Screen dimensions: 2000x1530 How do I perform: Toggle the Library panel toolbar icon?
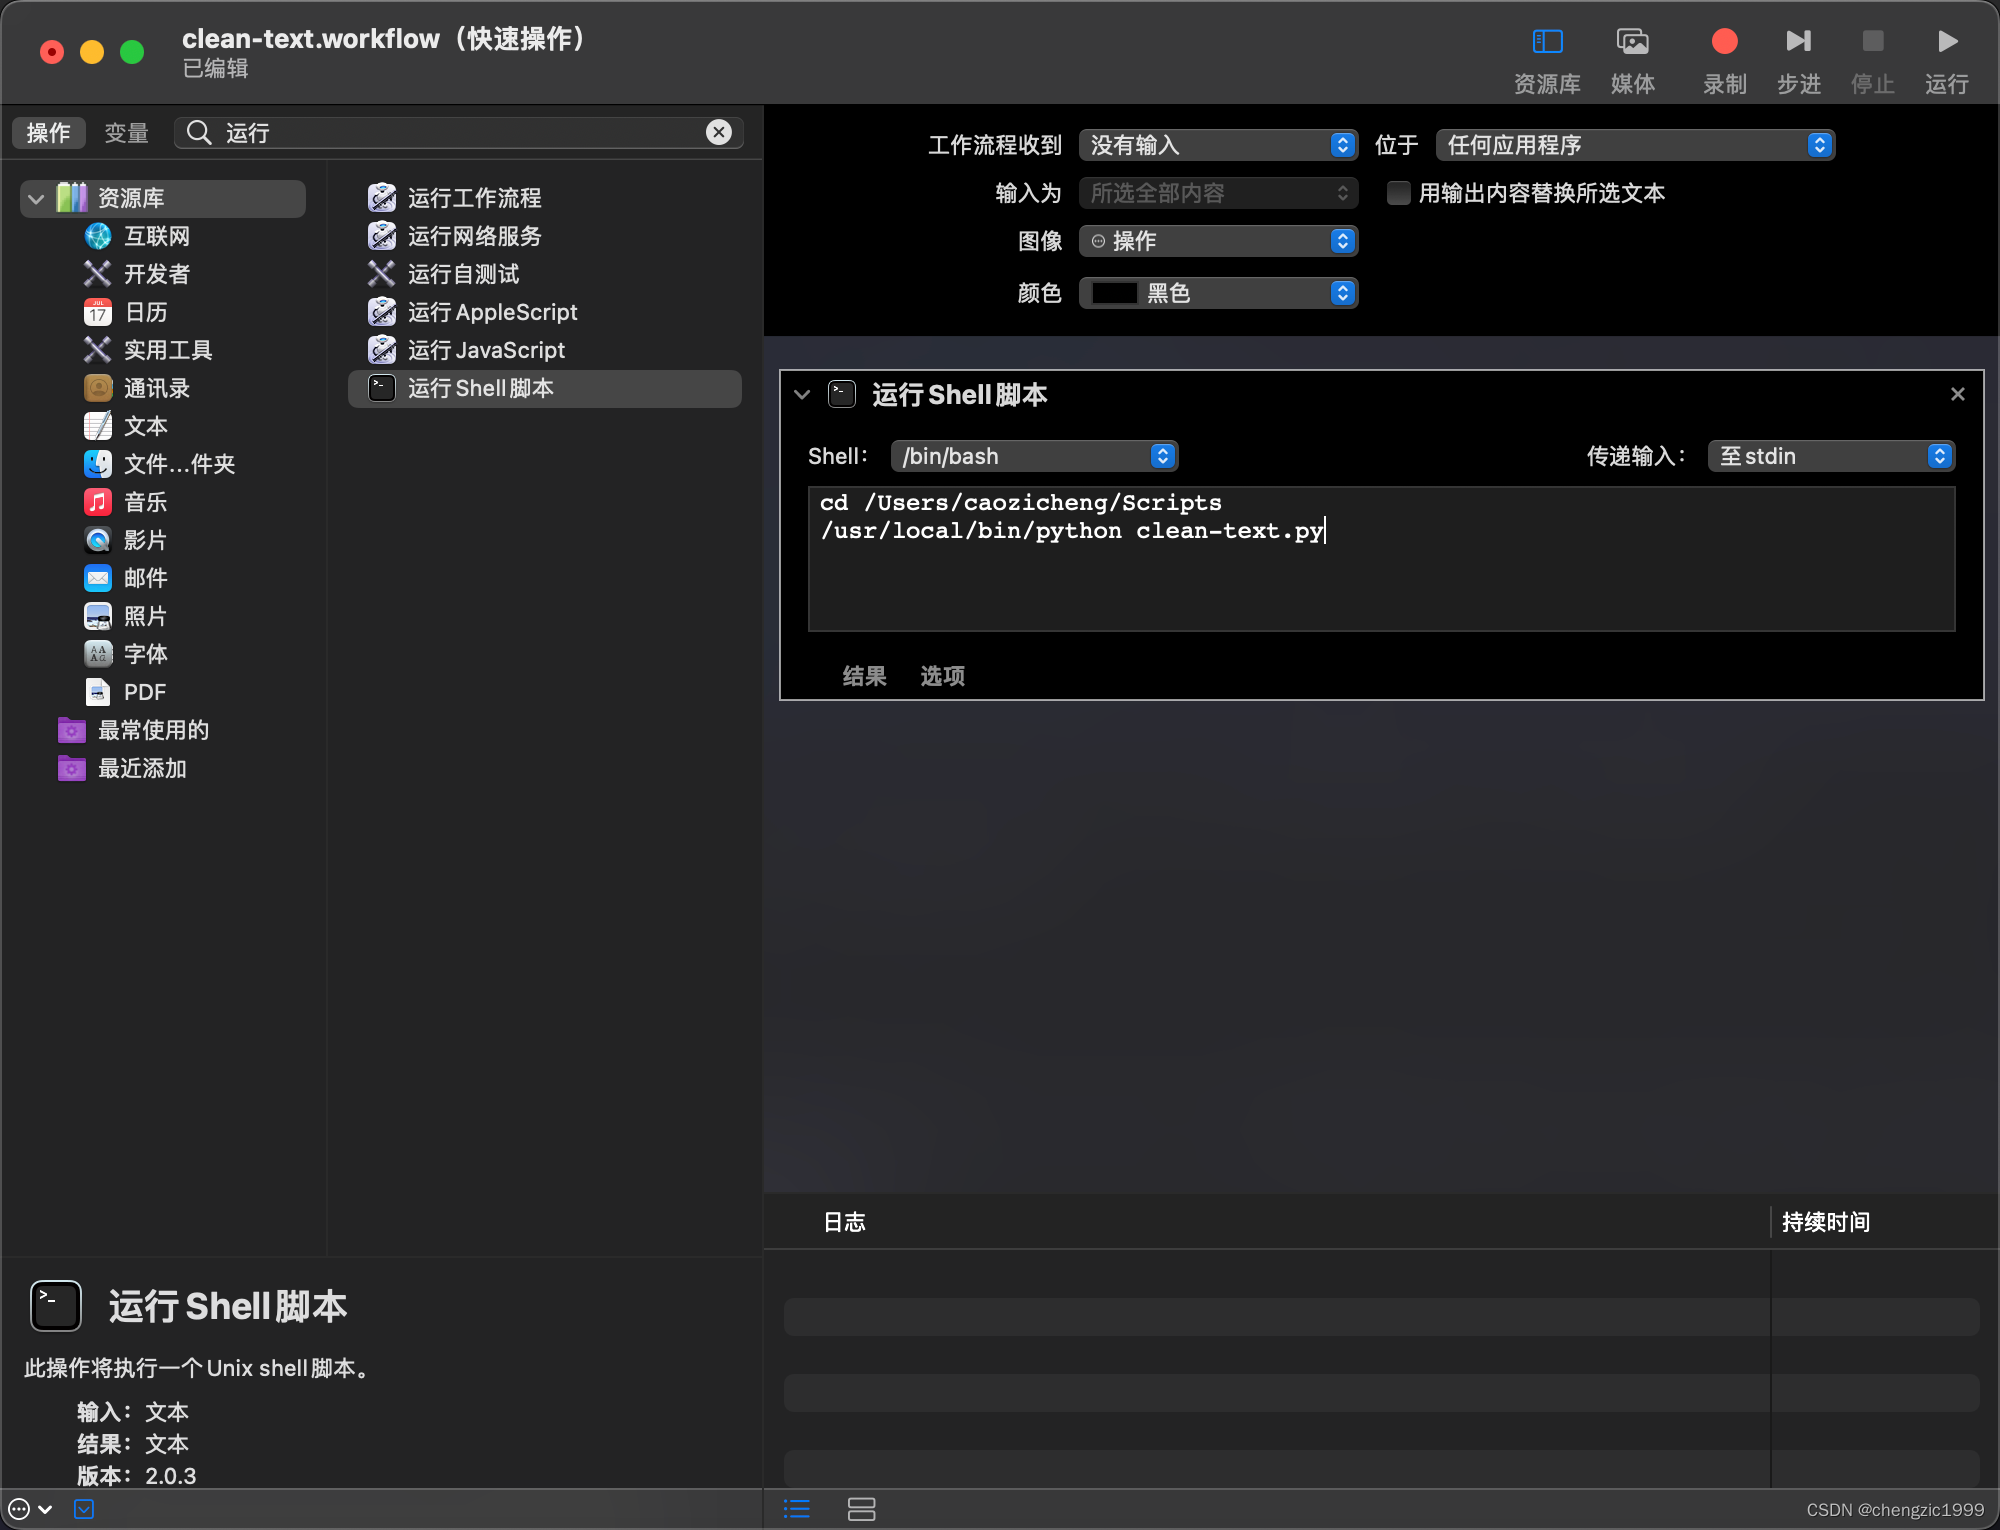pos(1547,42)
